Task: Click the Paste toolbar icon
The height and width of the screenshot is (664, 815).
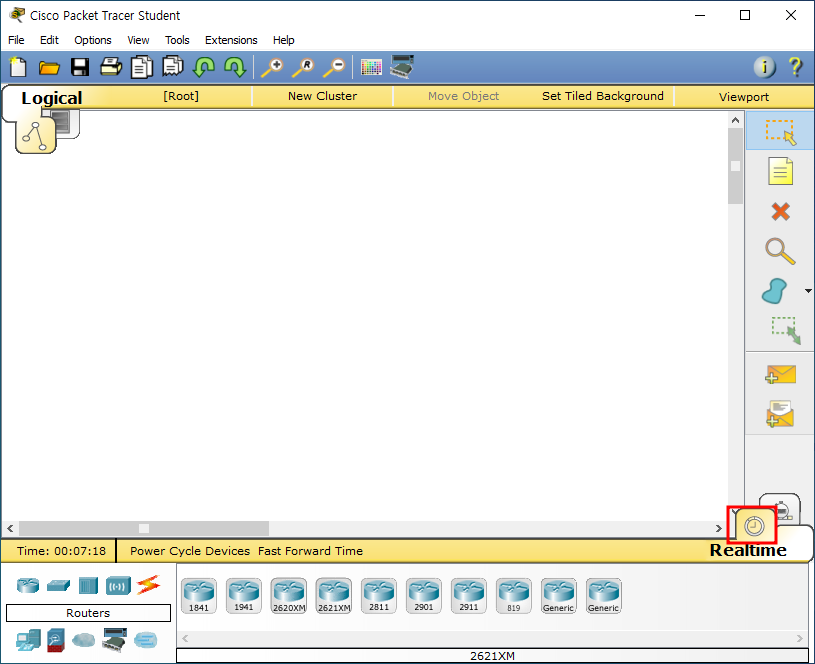Action: click(x=173, y=68)
